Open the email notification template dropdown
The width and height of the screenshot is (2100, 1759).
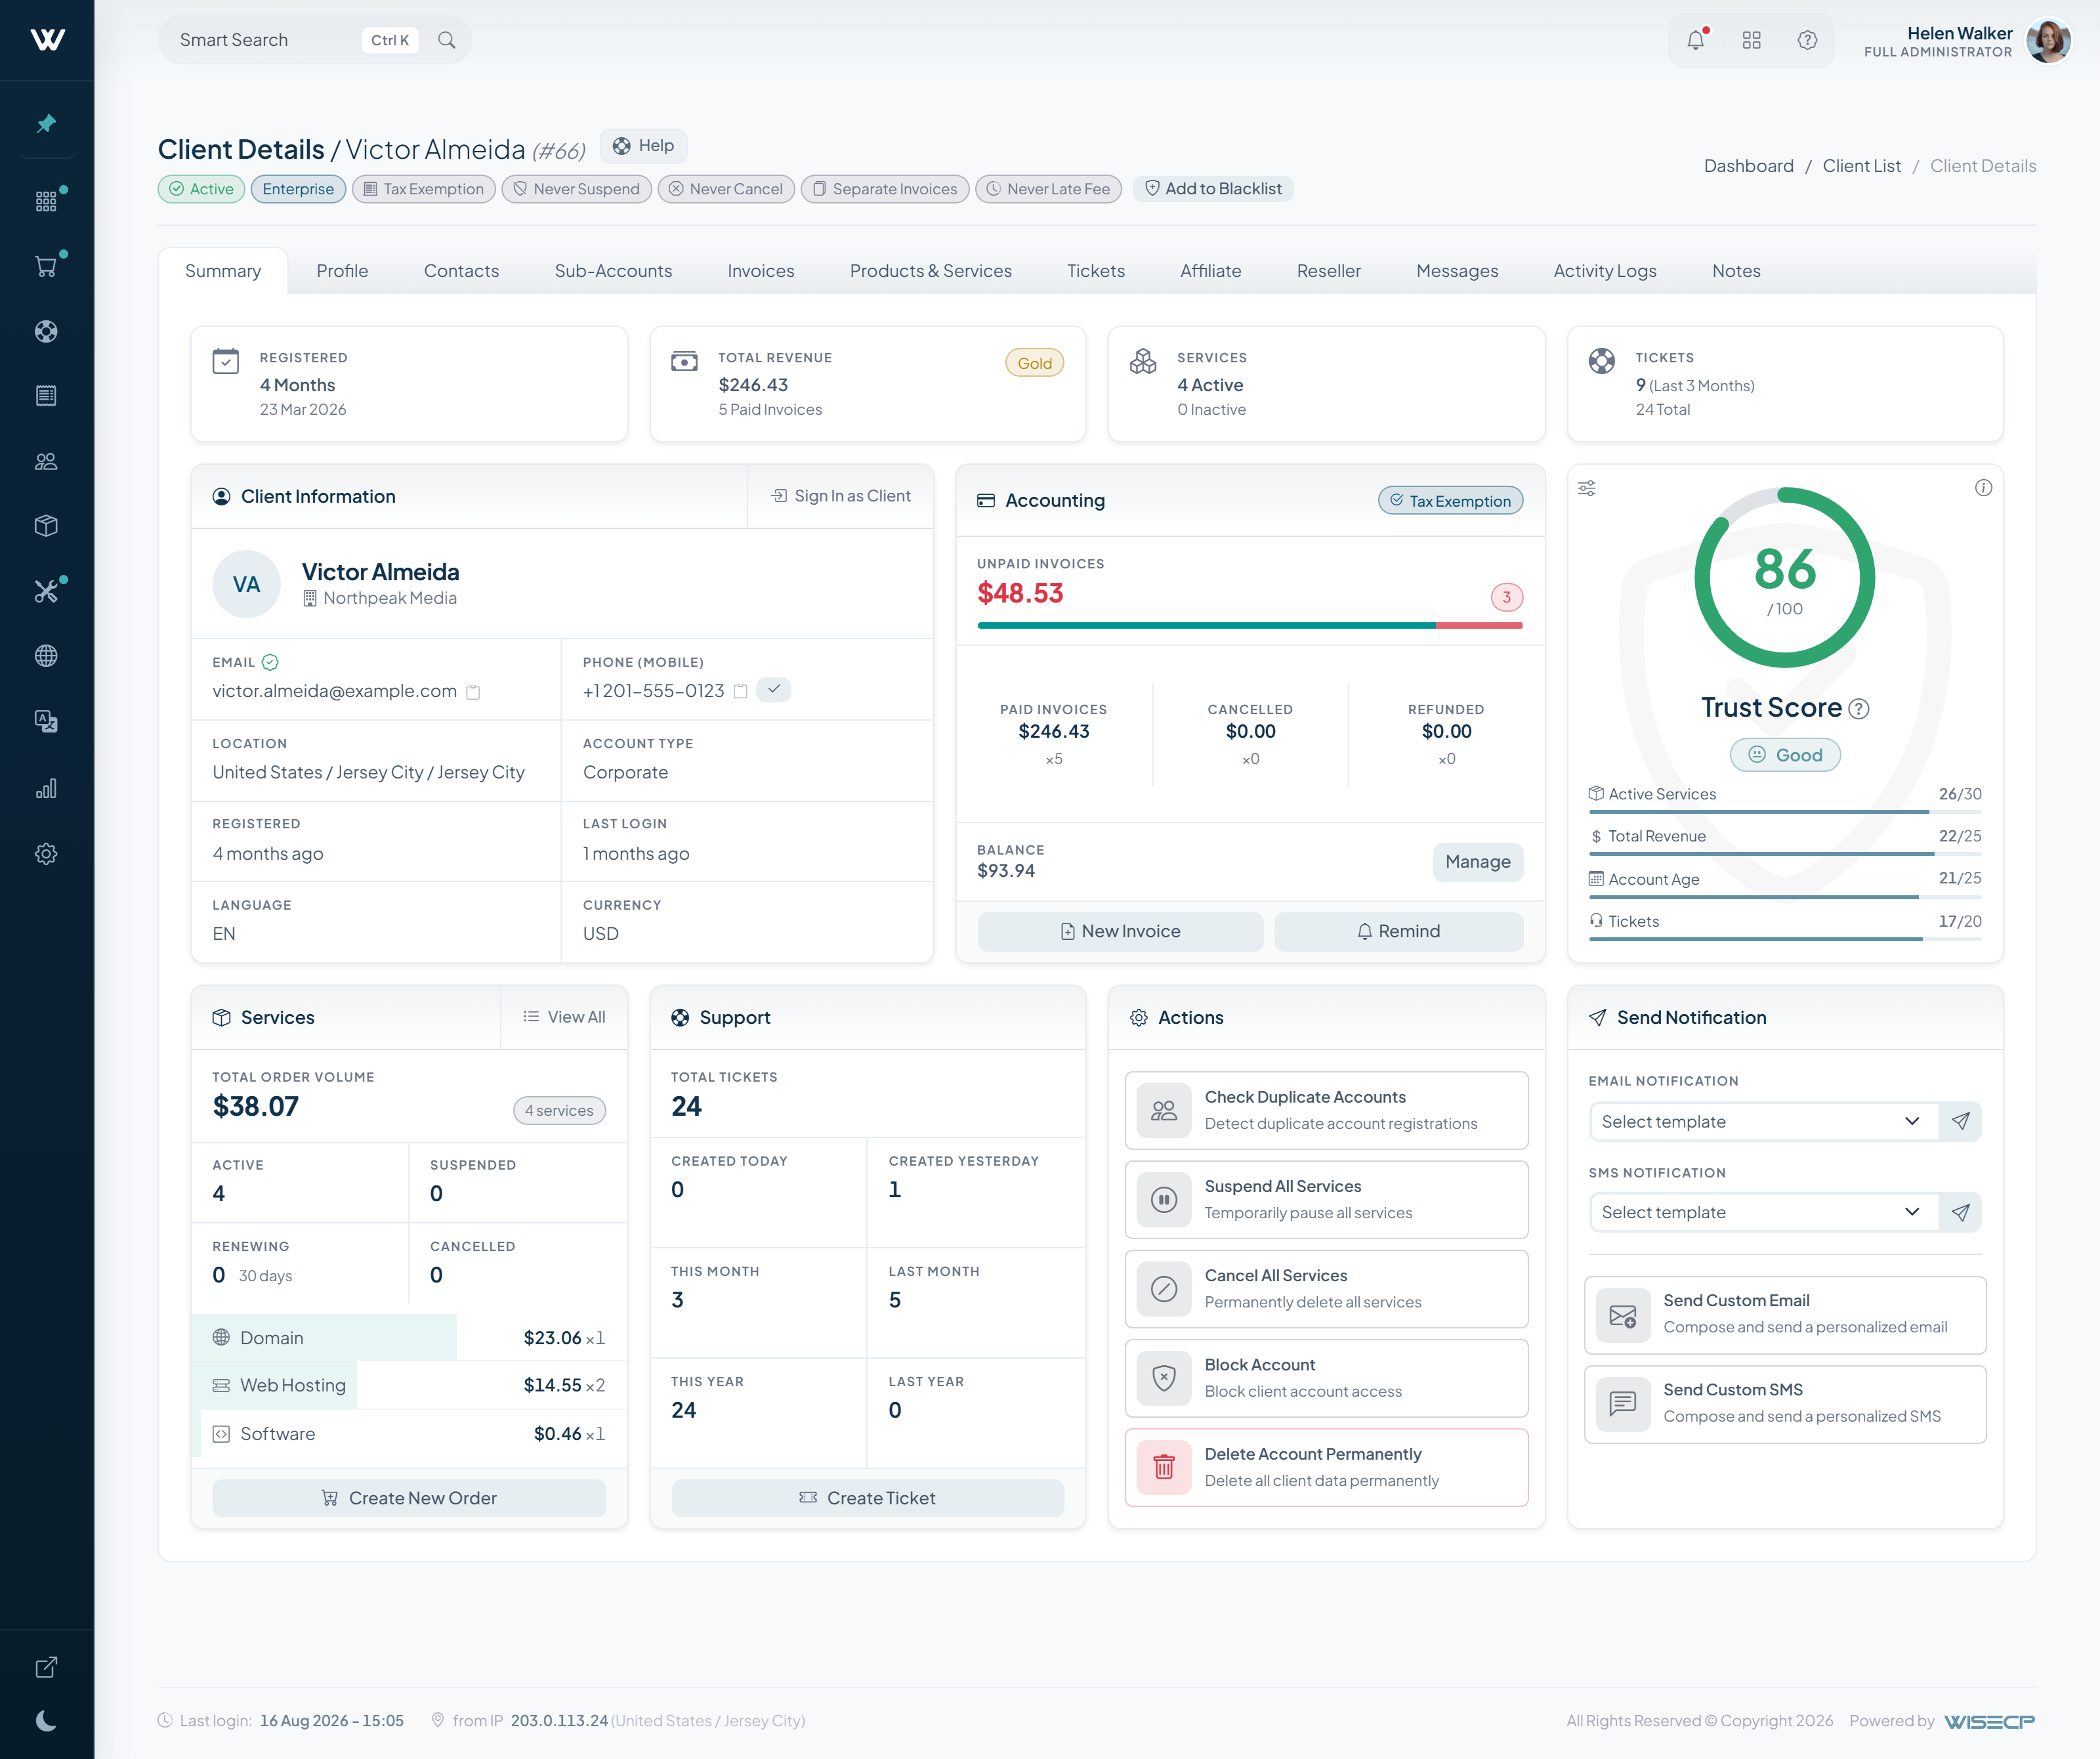[x=1763, y=1122]
